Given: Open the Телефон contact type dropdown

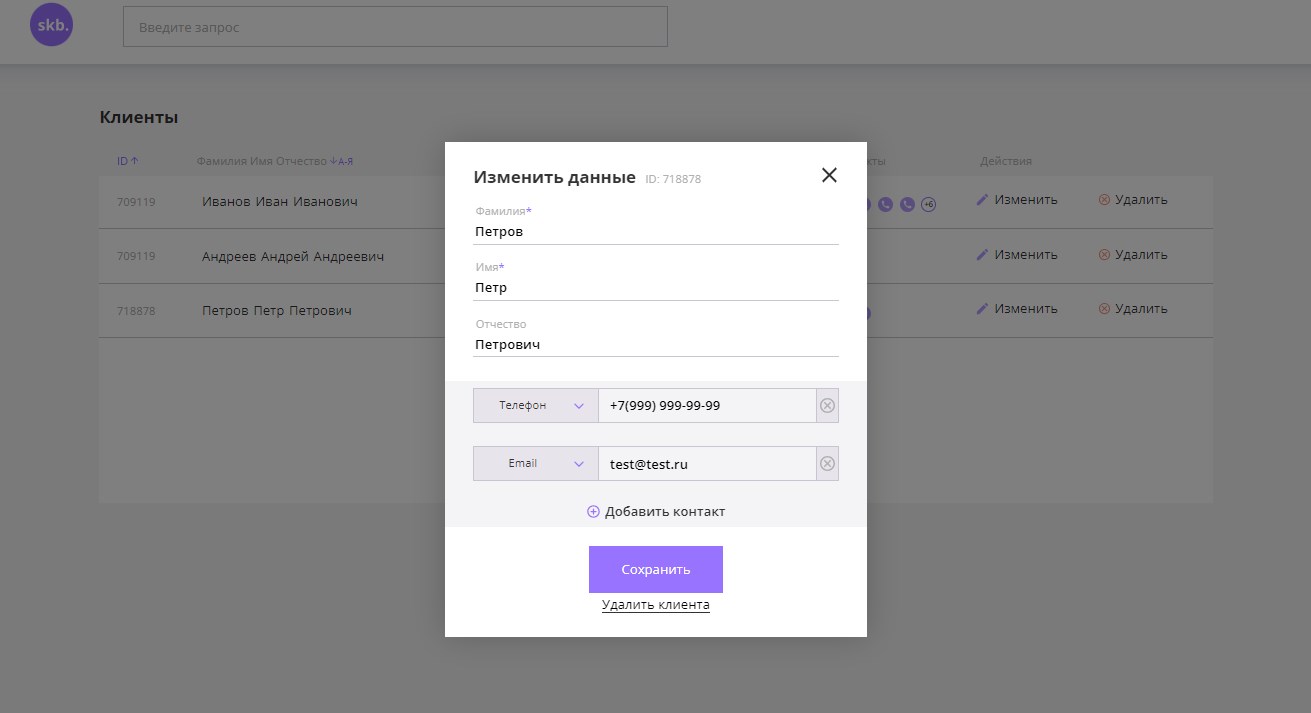Looking at the screenshot, I should pos(536,405).
